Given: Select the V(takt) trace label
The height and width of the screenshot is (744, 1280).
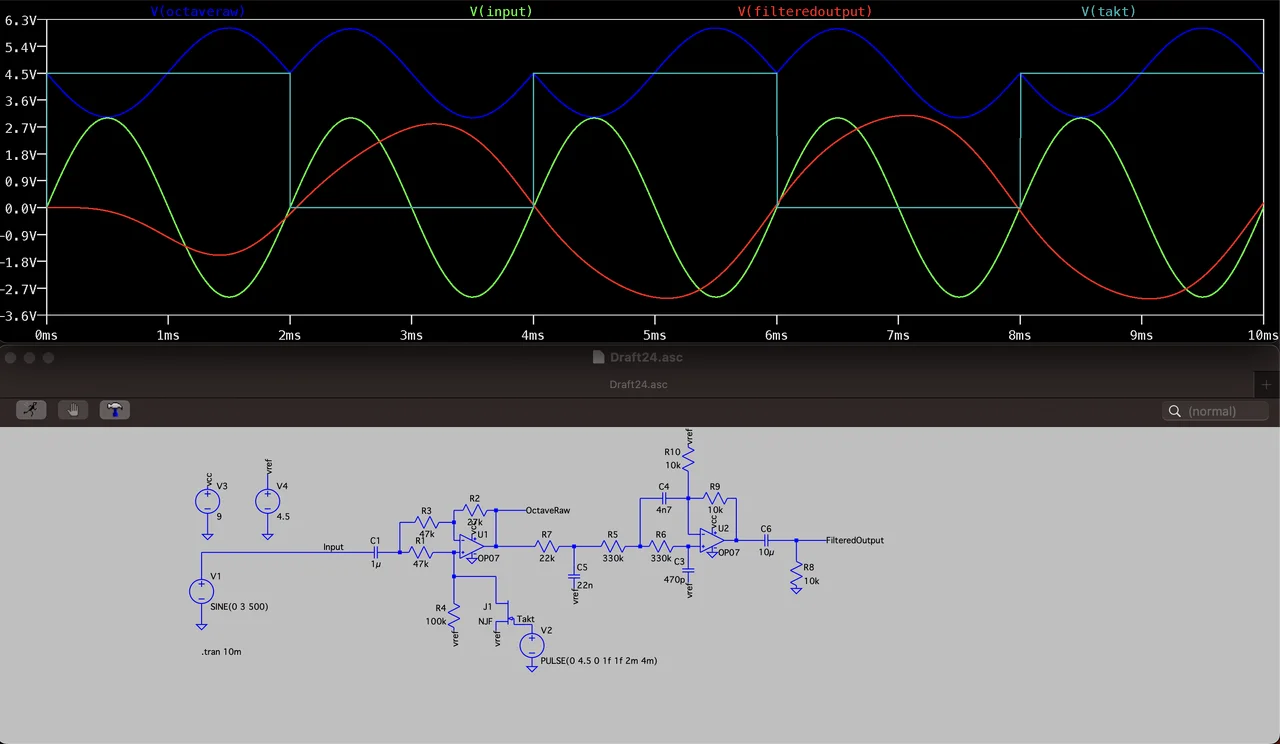Looking at the screenshot, I should coord(1108,12).
